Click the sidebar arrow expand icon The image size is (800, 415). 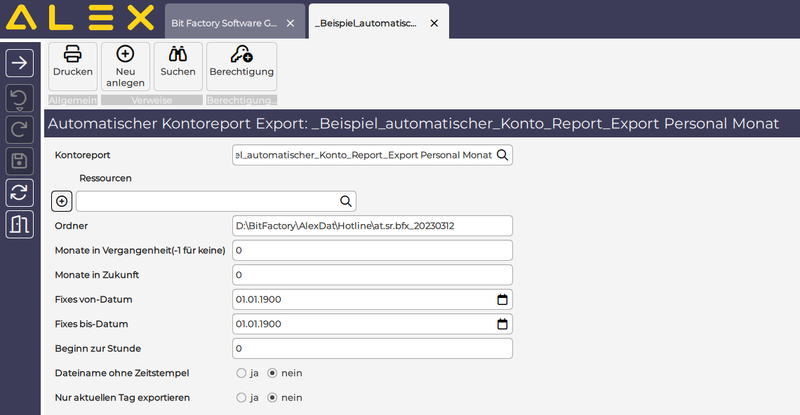pyautogui.click(x=20, y=63)
